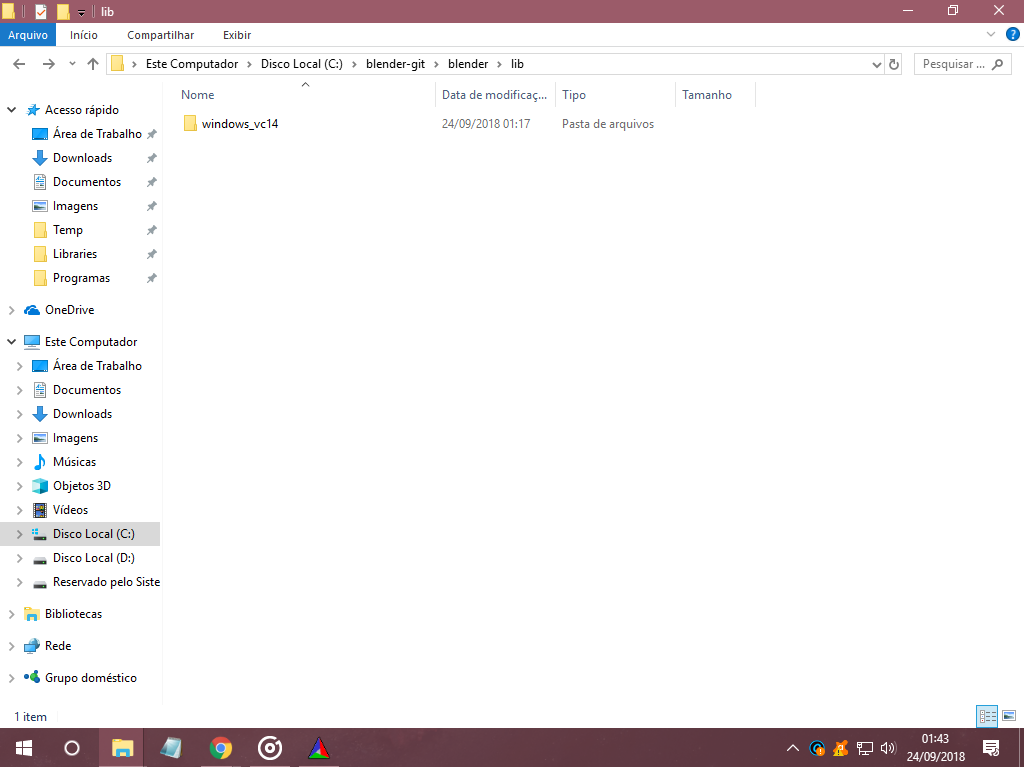Image resolution: width=1024 pixels, height=767 pixels.
Task: Open the network tray icon
Action: [865, 748]
